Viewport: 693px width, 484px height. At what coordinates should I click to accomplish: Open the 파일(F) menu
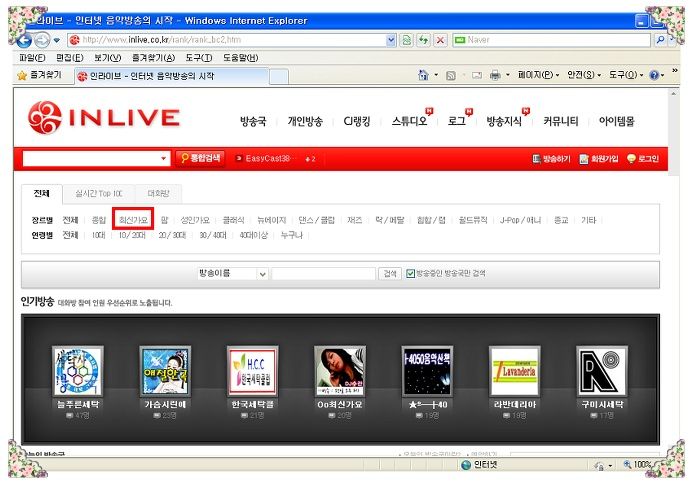(32, 58)
